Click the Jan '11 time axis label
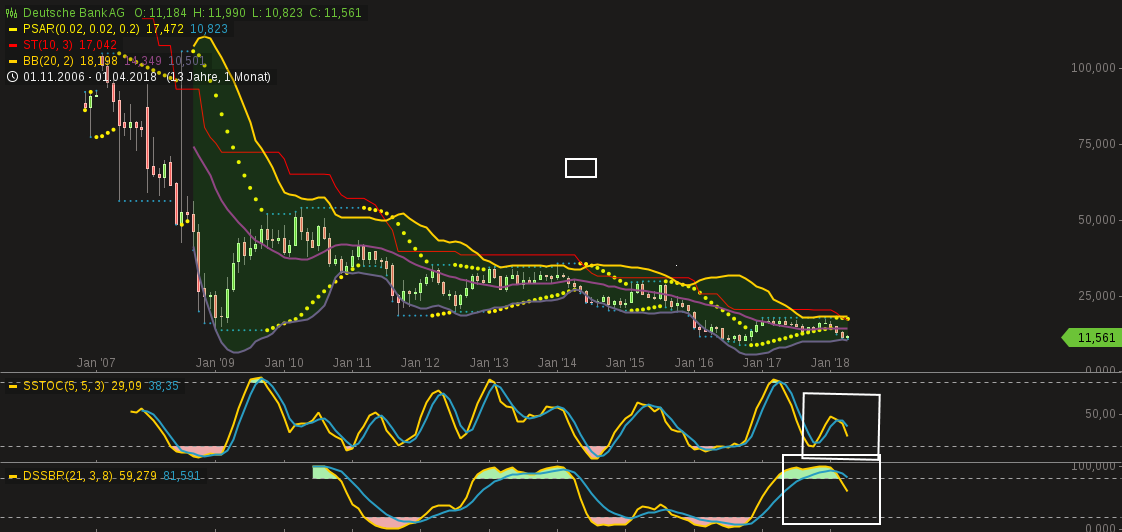Screen dimensions: 1122x532 pyautogui.click(x=353, y=363)
